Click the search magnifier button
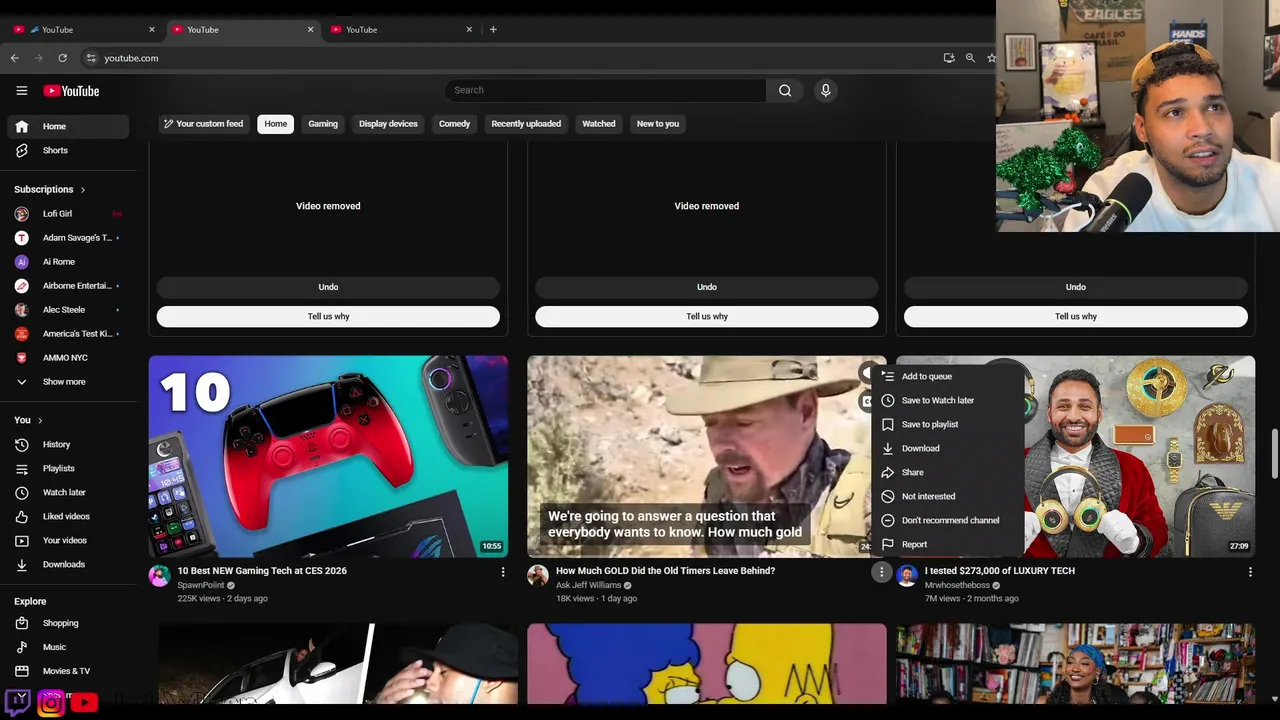Screen dimensions: 1280x720 [x=785, y=90]
